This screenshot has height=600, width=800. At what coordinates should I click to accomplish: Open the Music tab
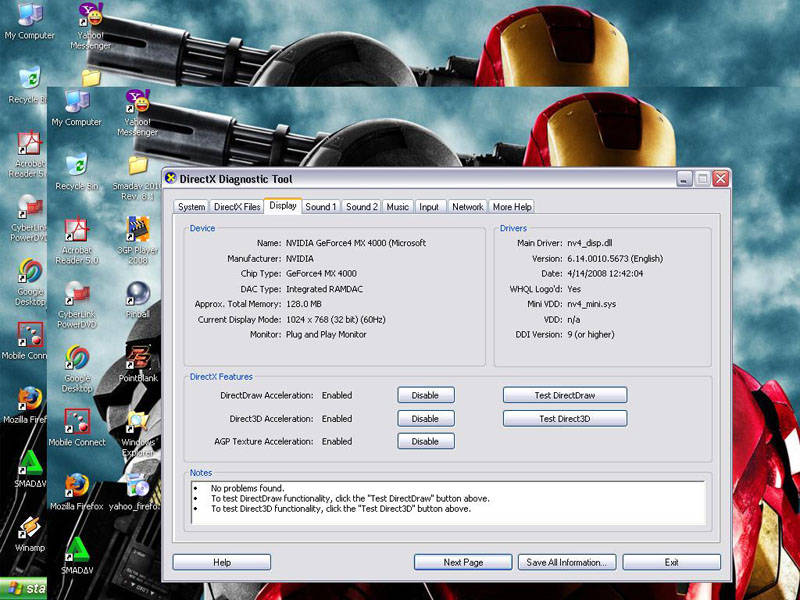coord(397,207)
